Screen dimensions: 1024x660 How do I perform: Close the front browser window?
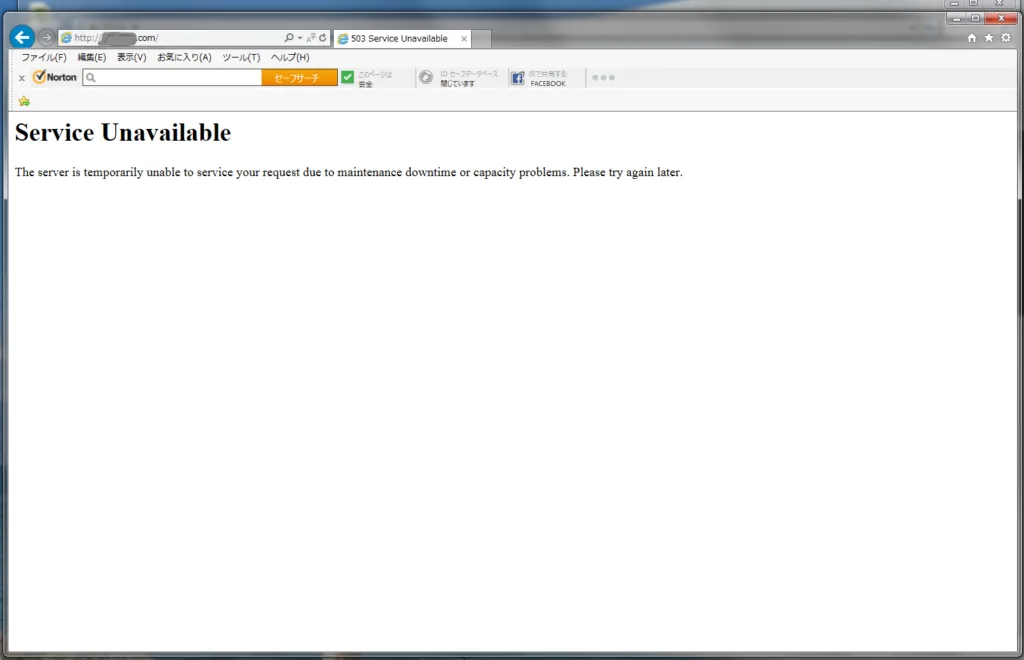point(1001,18)
